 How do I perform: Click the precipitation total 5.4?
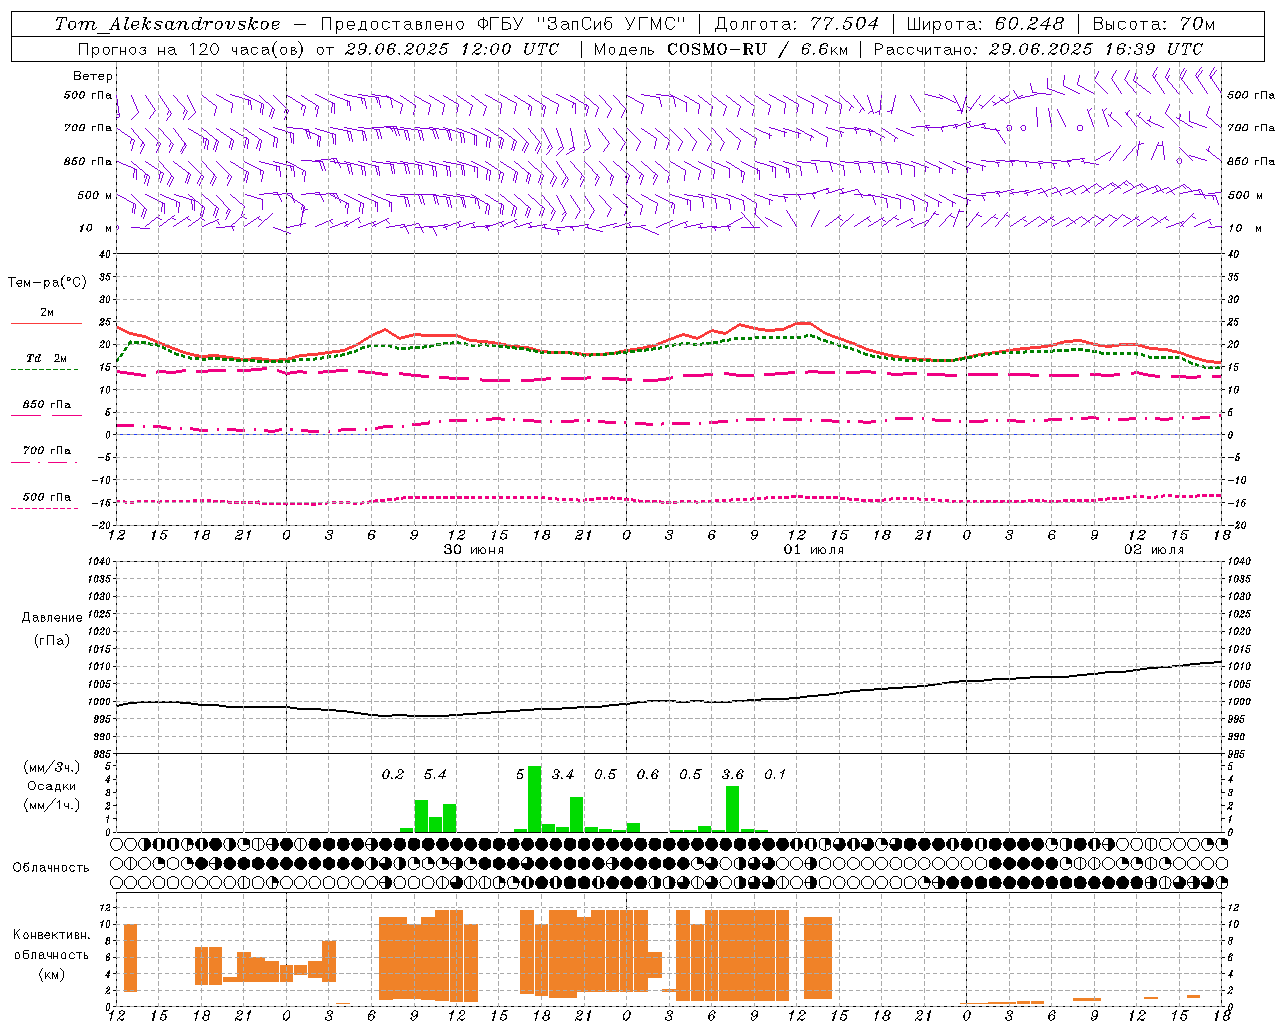coord(435,774)
